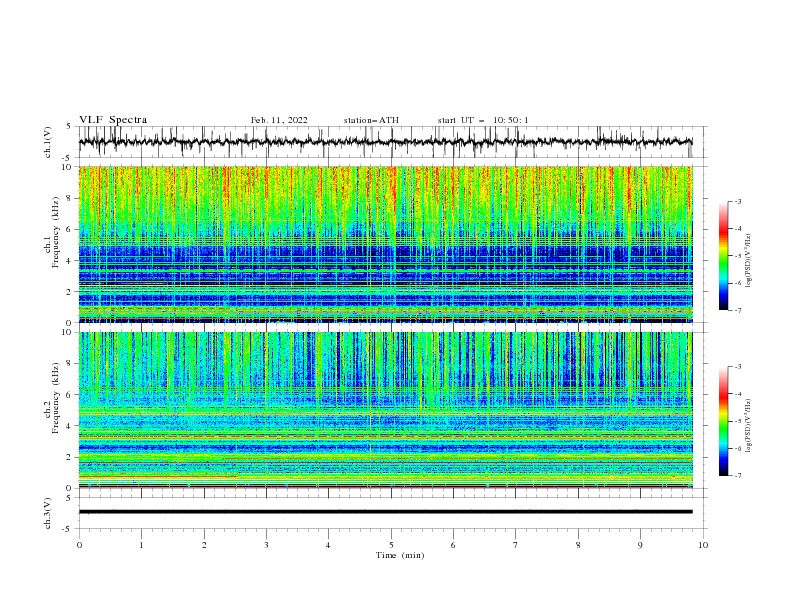
Task: Click time axis tick label "5"
Action: click(x=391, y=545)
